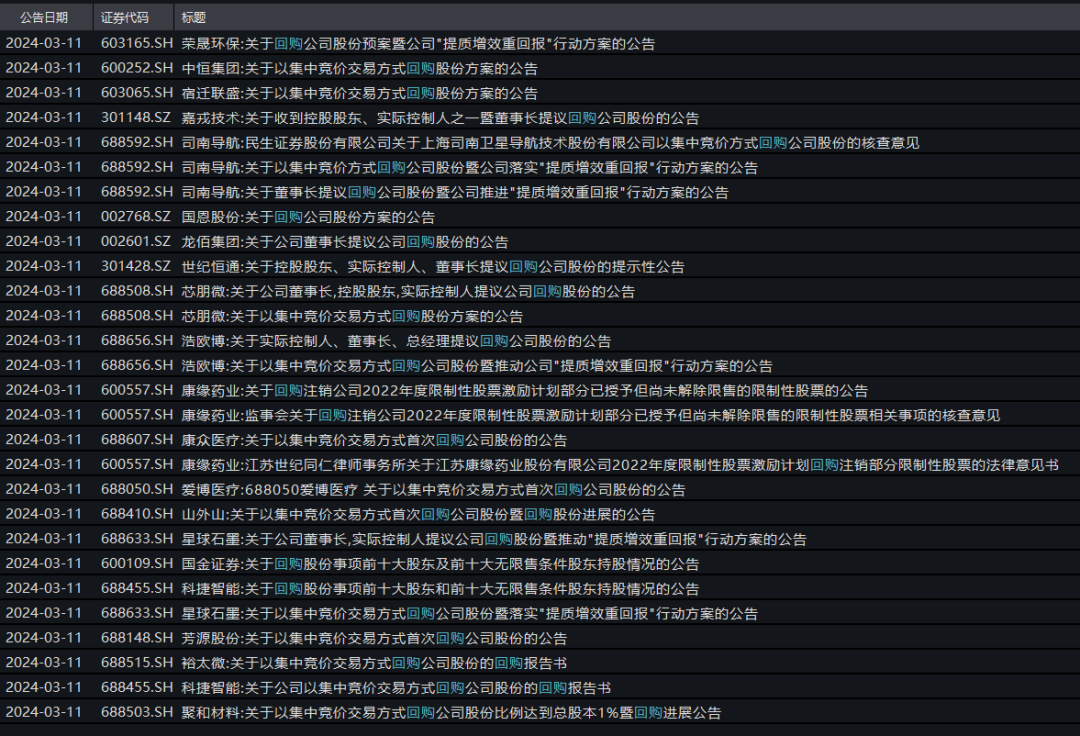Screen dimensions: 1080x736
Task: Open 聚和材料 回购比例达1%进展公告
Action: coord(451,713)
